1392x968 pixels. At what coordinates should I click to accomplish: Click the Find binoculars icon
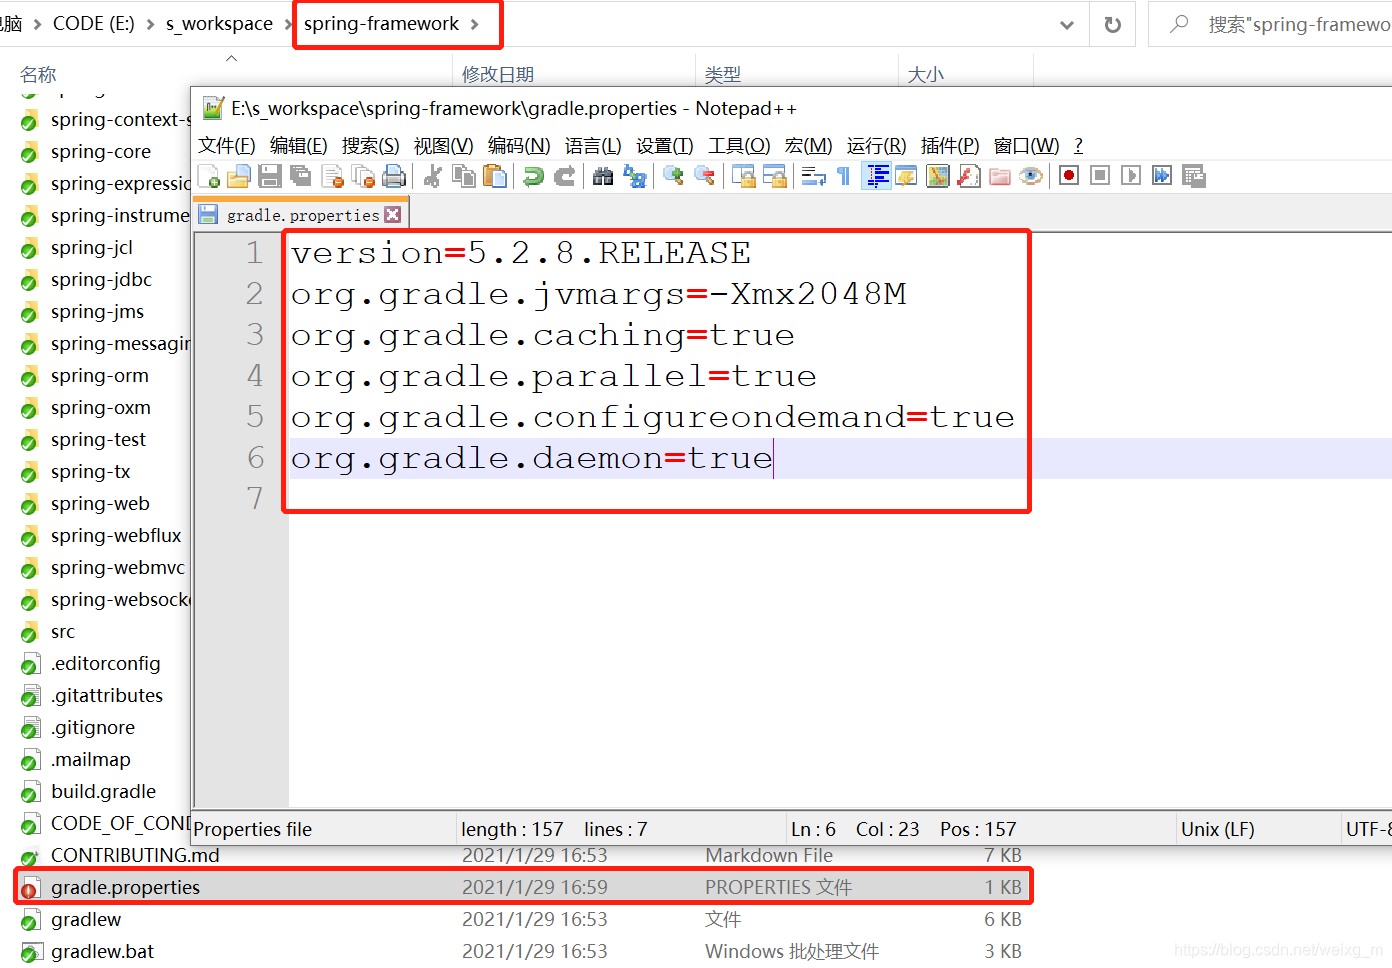click(x=602, y=176)
